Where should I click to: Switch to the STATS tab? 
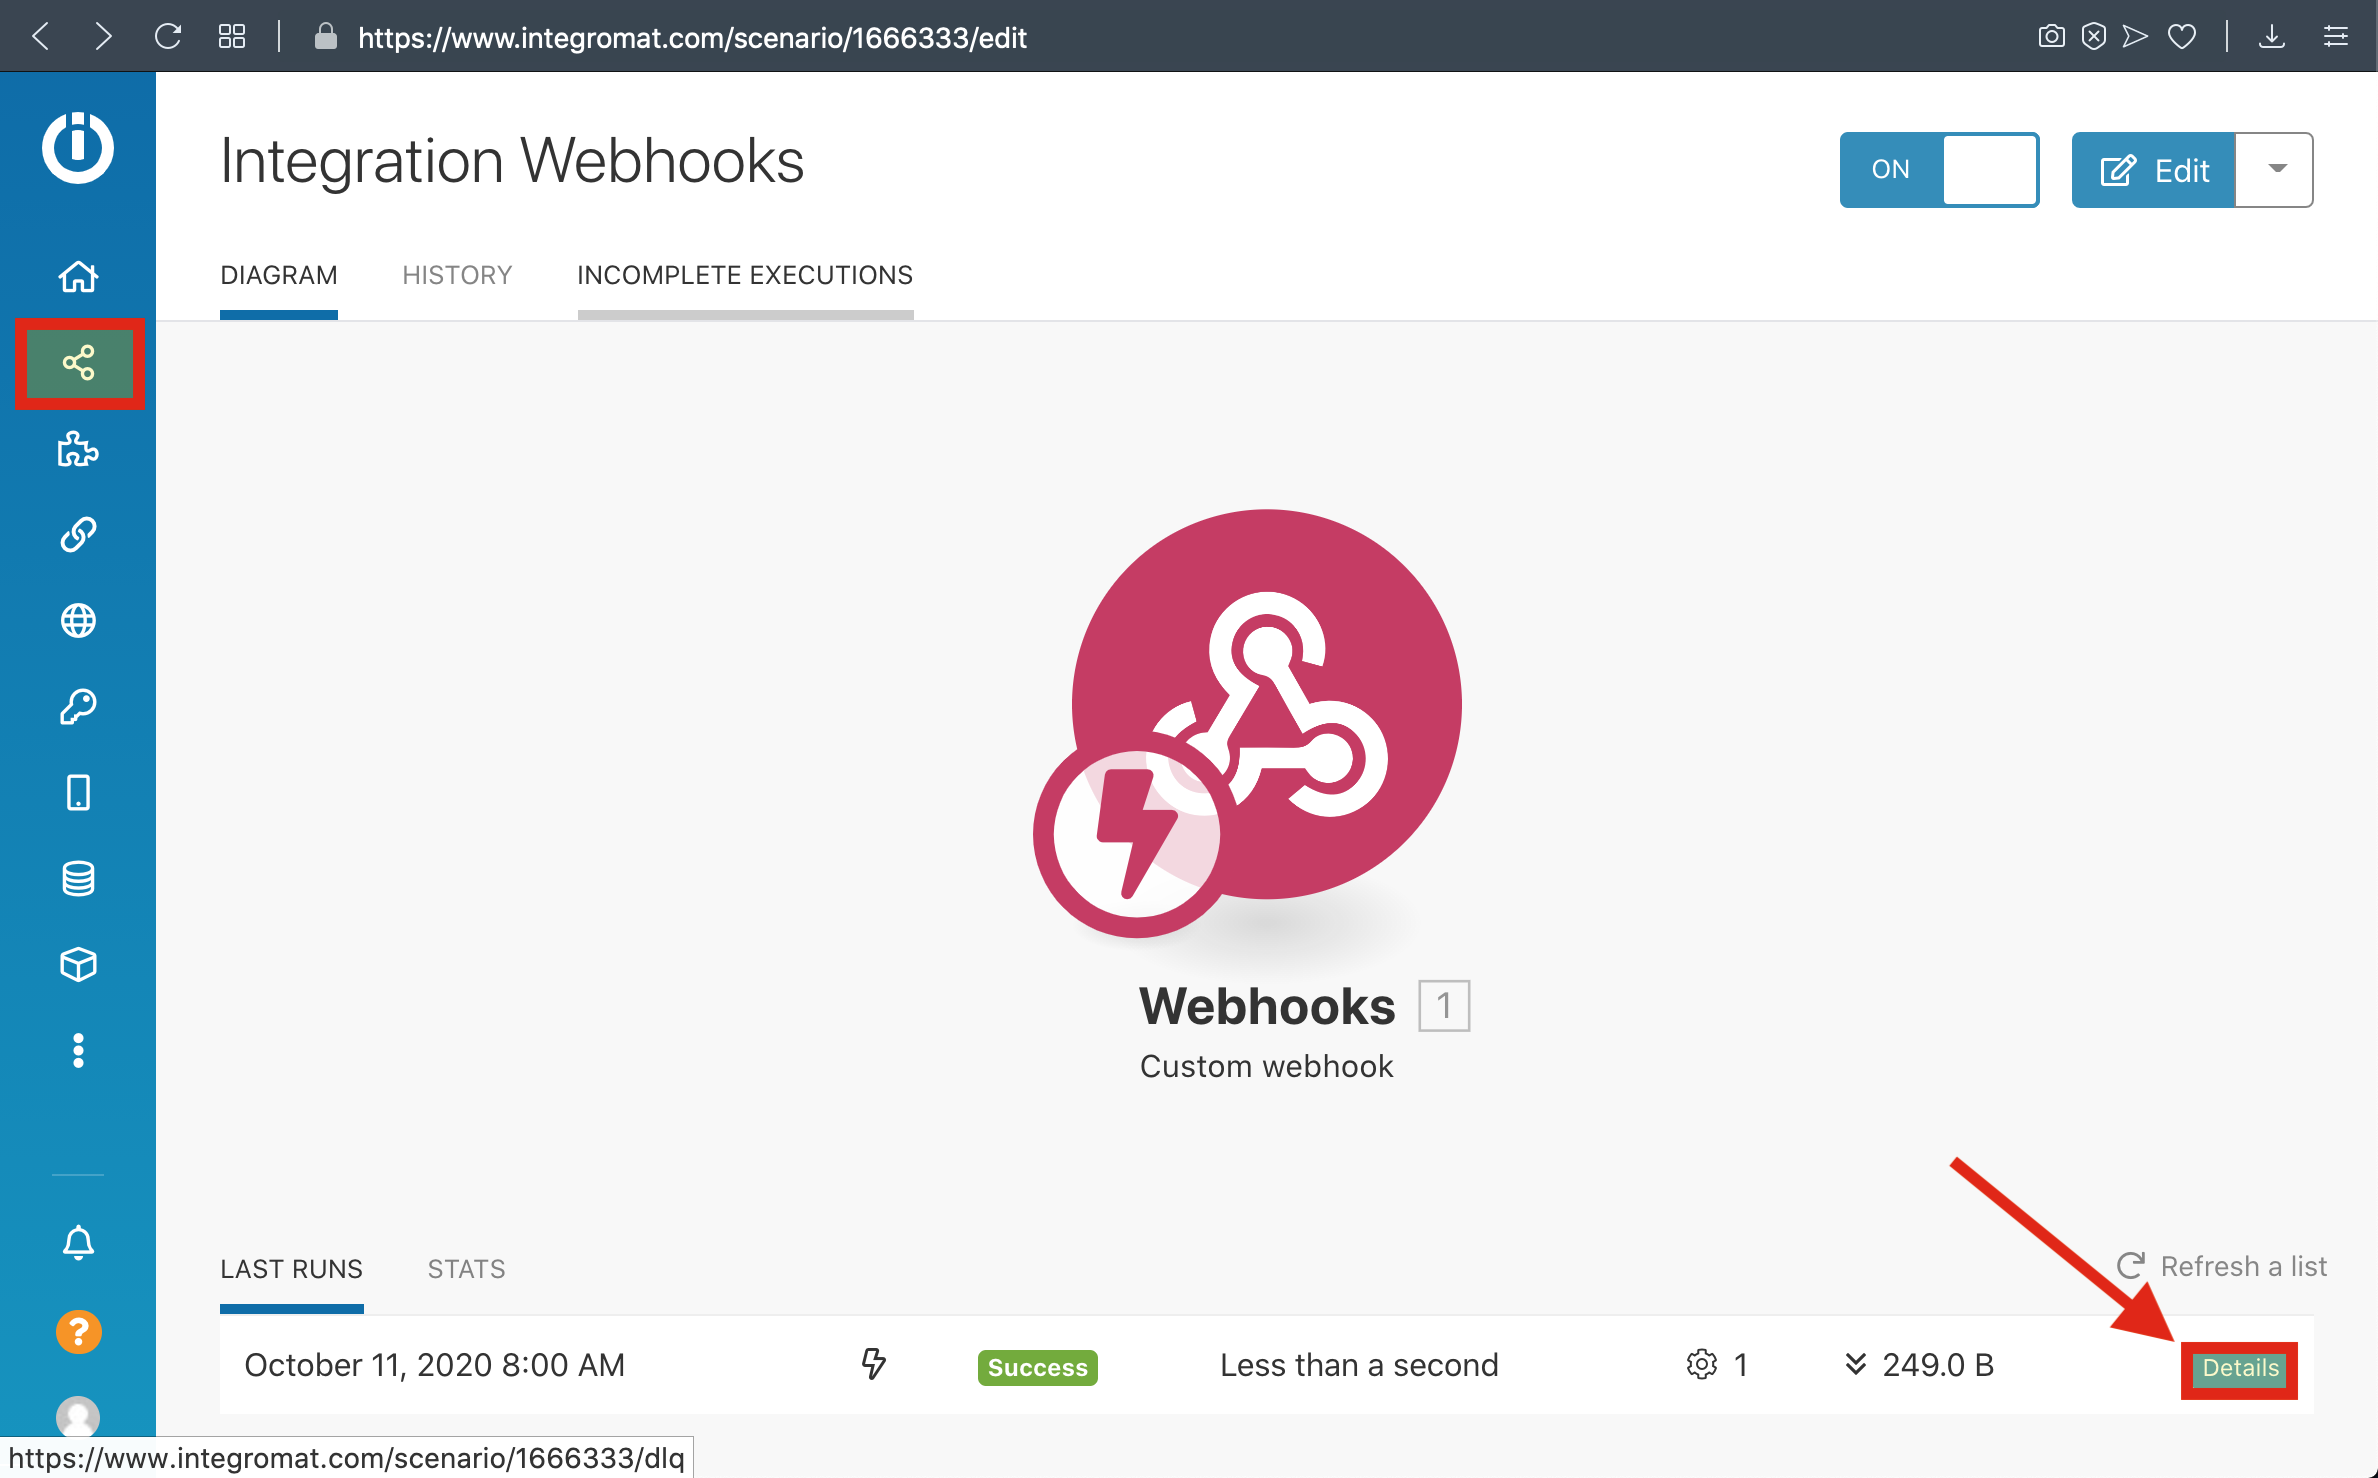466,1269
